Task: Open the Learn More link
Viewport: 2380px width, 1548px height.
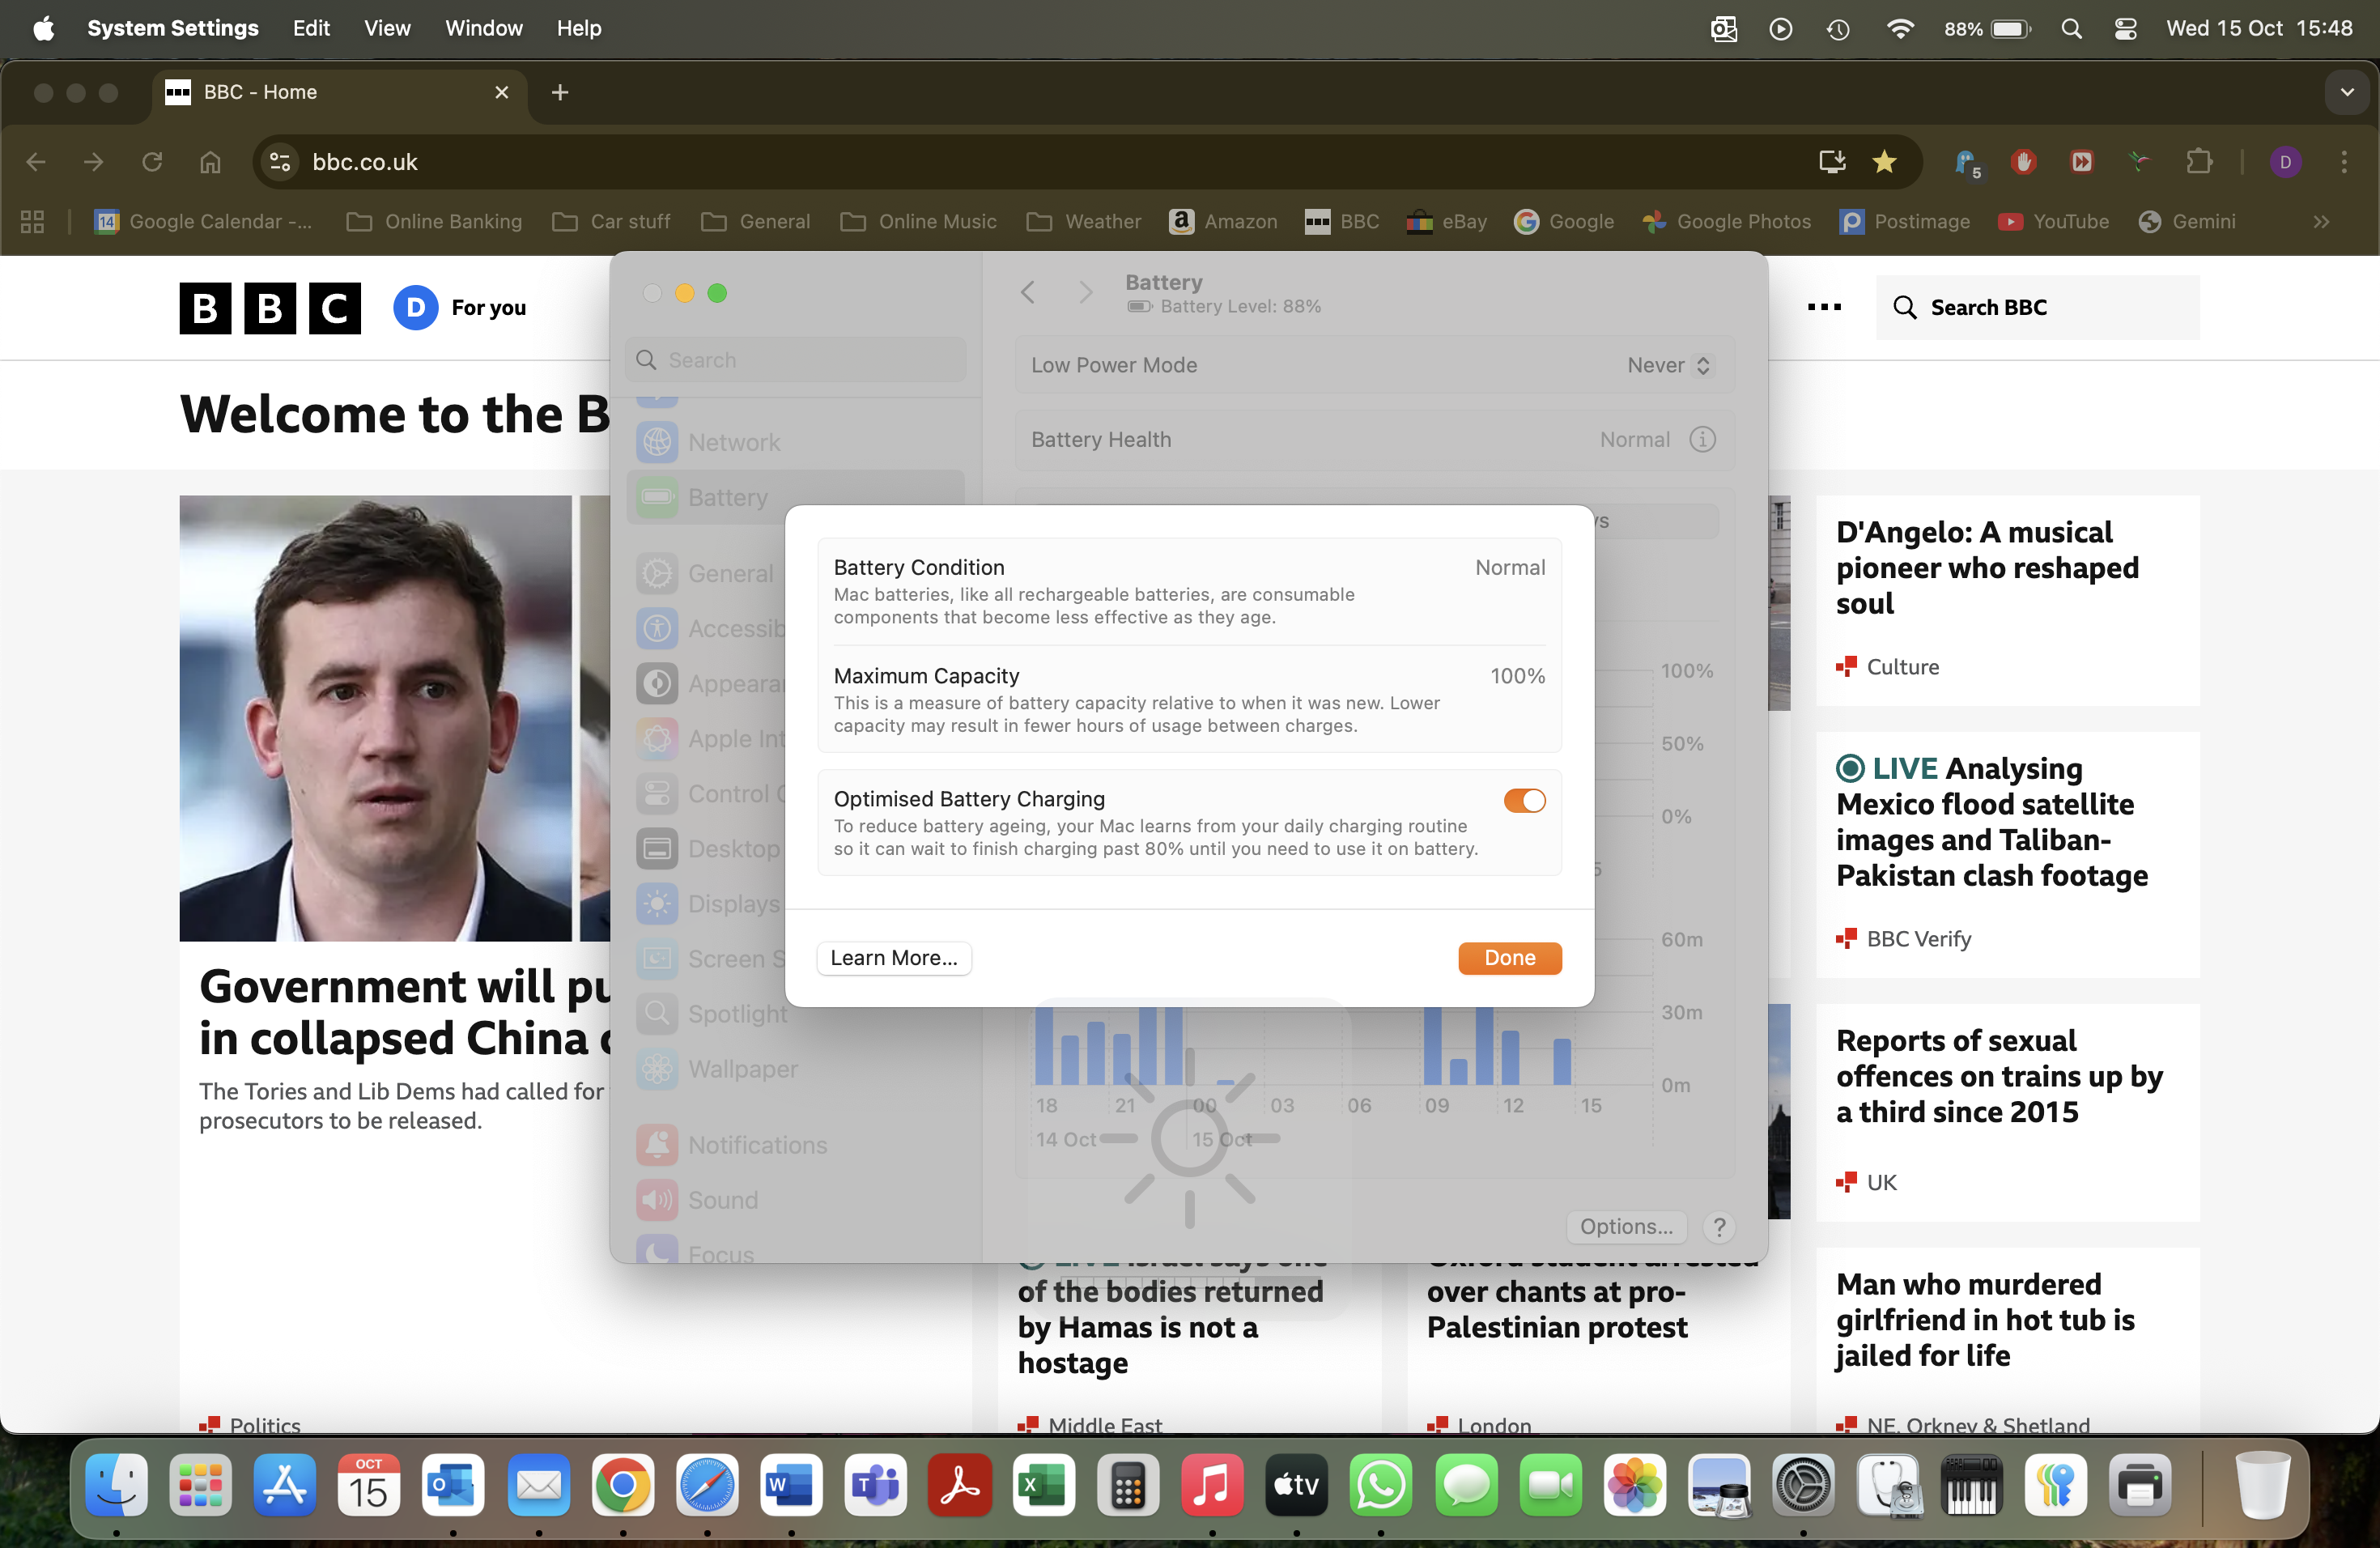Action: click(x=893, y=957)
